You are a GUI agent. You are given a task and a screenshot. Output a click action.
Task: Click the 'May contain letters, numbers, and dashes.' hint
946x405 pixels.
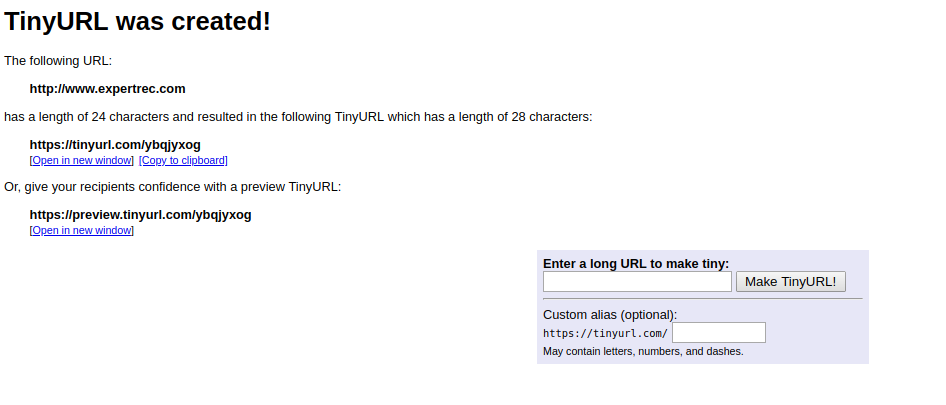pyautogui.click(x=643, y=351)
